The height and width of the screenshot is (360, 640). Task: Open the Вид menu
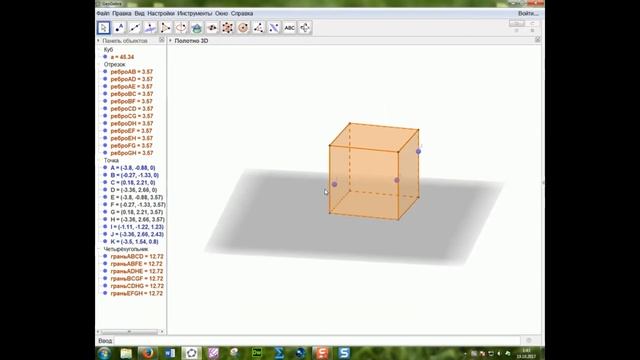(139, 13)
